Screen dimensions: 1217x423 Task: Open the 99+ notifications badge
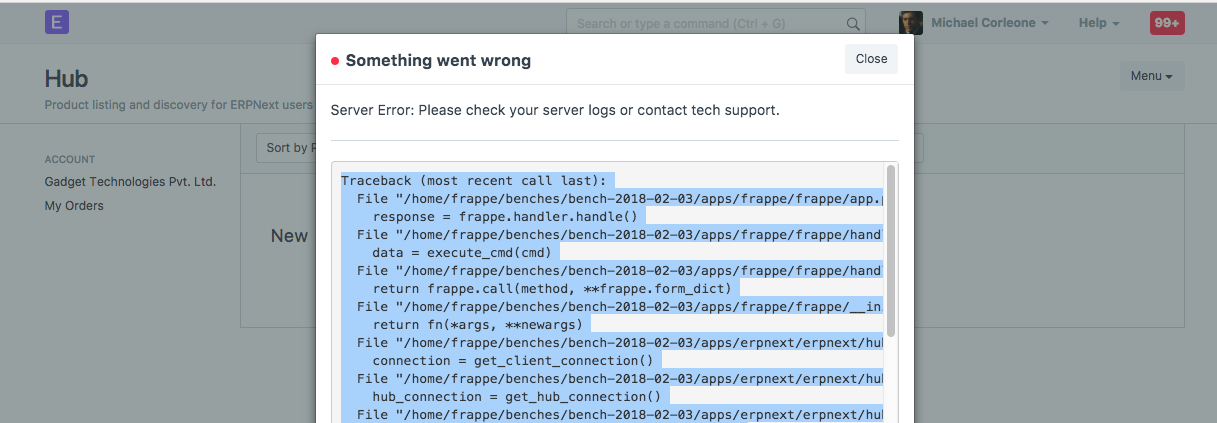[x=1167, y=23]
